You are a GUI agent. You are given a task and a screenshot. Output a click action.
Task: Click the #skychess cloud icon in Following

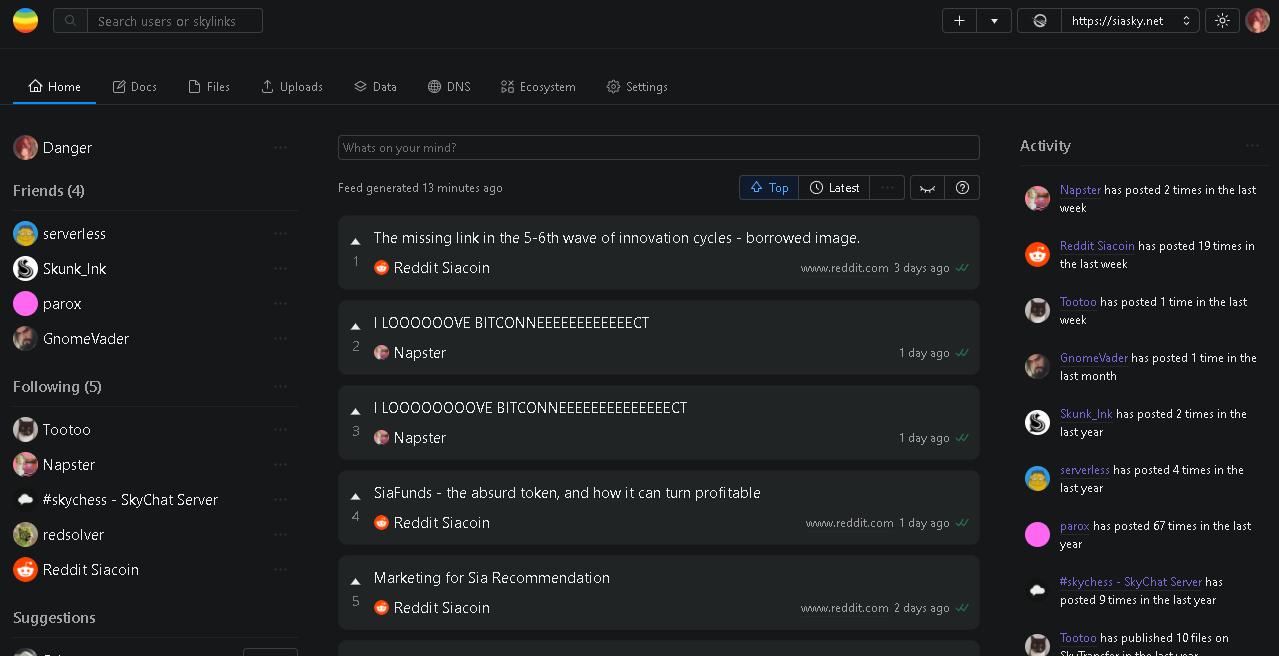pyautogui.click(x=26, y=500)
